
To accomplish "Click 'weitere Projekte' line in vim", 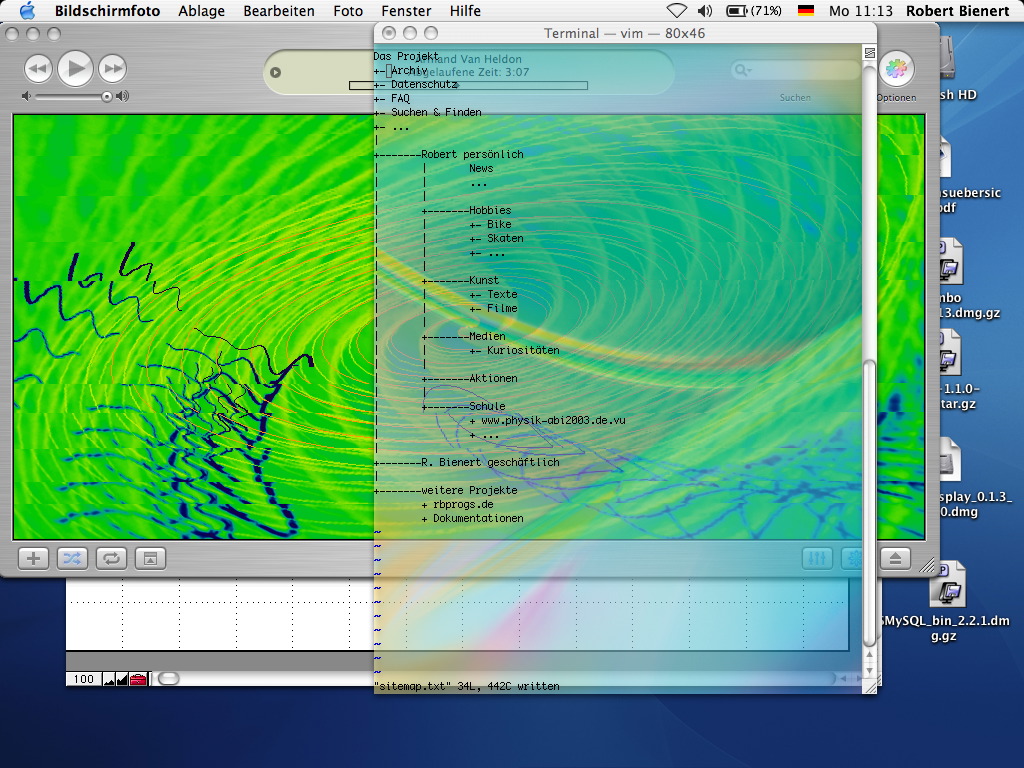I will (469, 490).
